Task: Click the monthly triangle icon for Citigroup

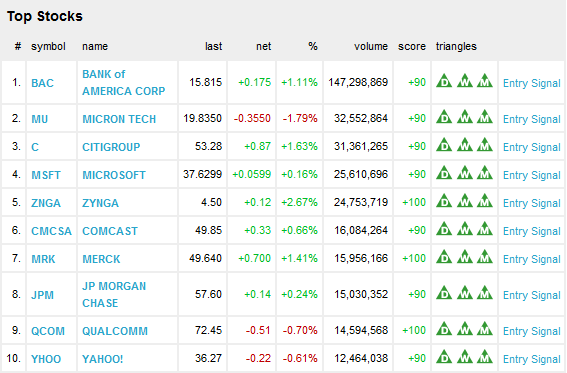Action: pyautogui.click(x=485, y=145)
